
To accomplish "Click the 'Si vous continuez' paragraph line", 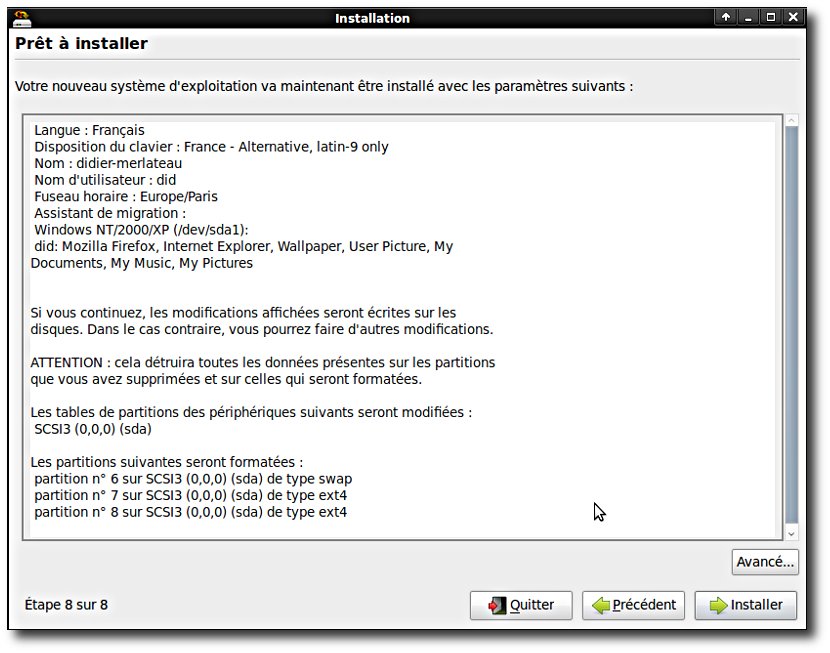I will (243, 313).
